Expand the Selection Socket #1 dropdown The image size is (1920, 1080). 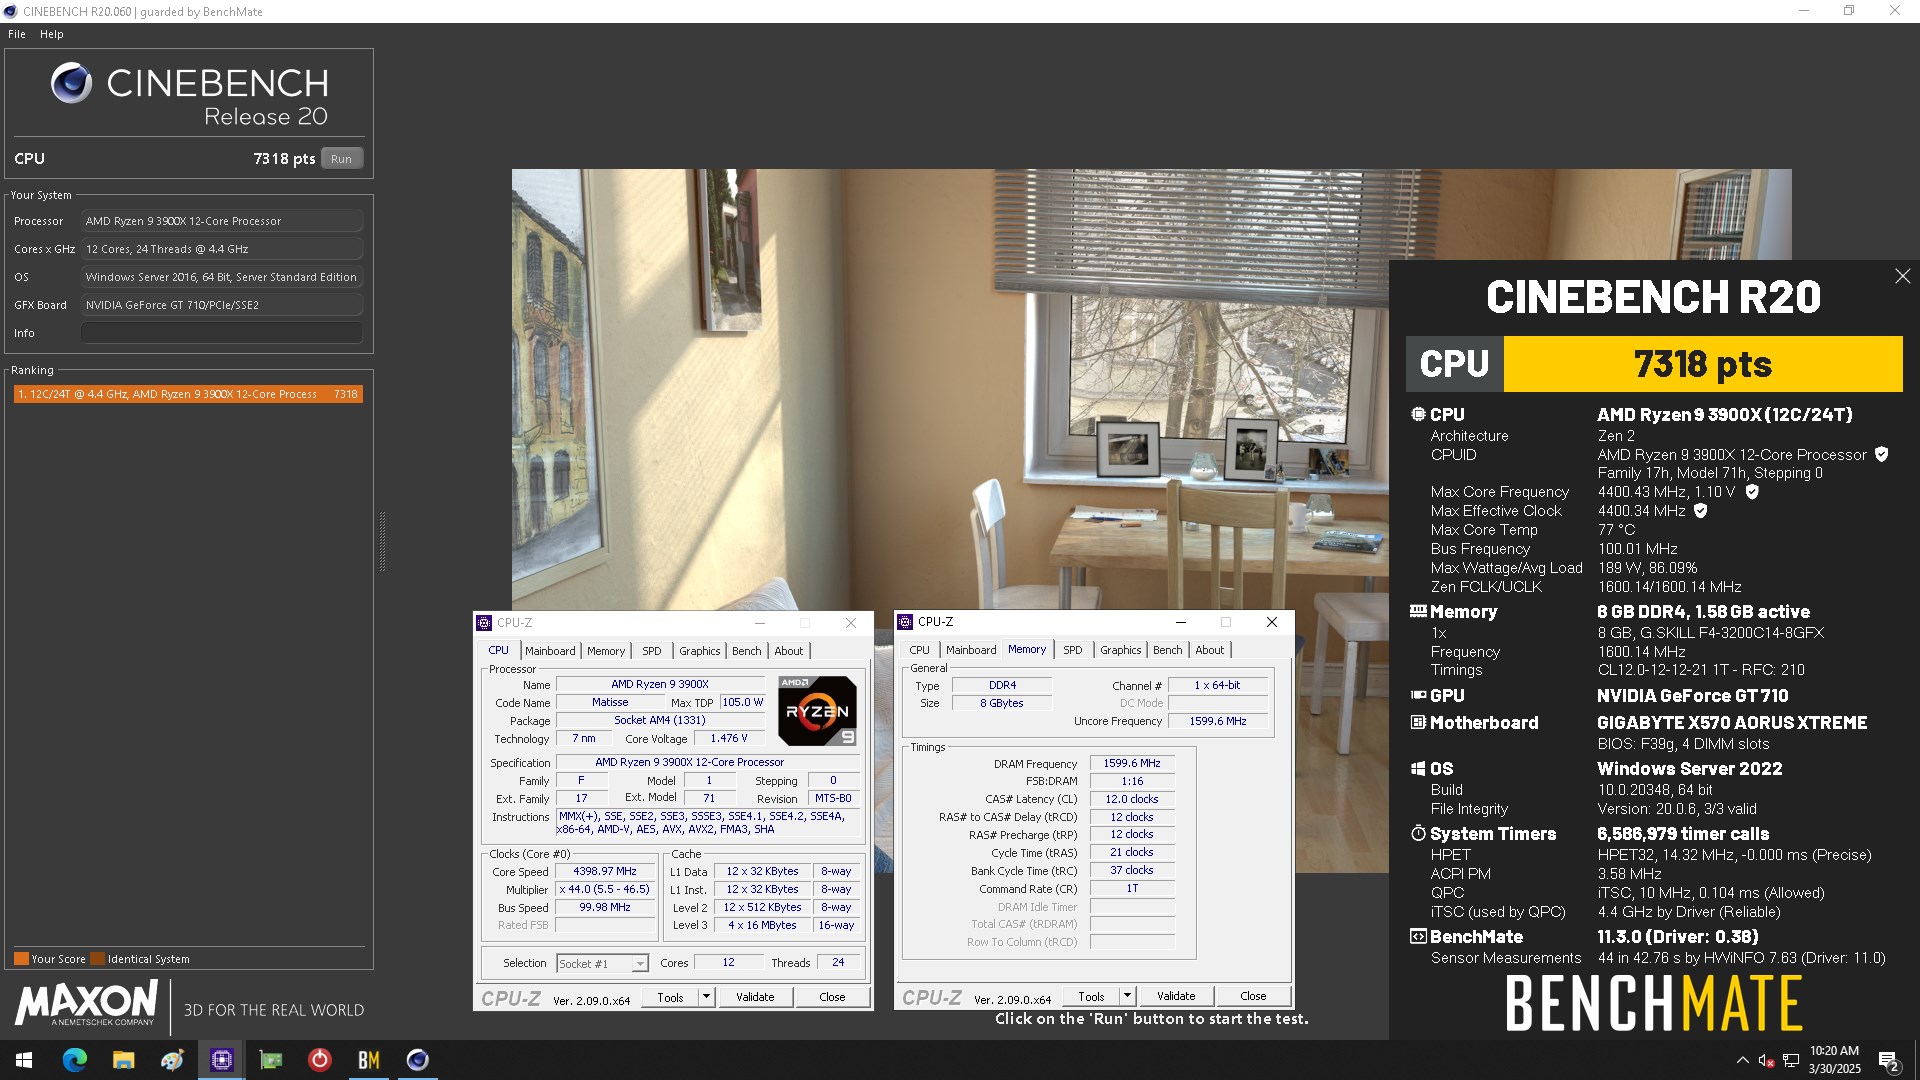(639, 963)
